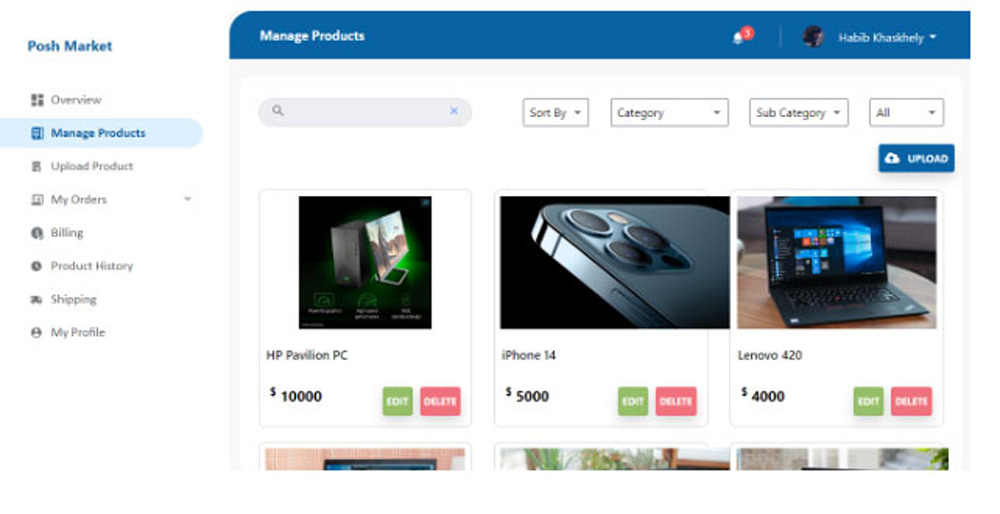Click the Product History clock icon
This screenshot has width=1000, height=514.
[37, 266]
